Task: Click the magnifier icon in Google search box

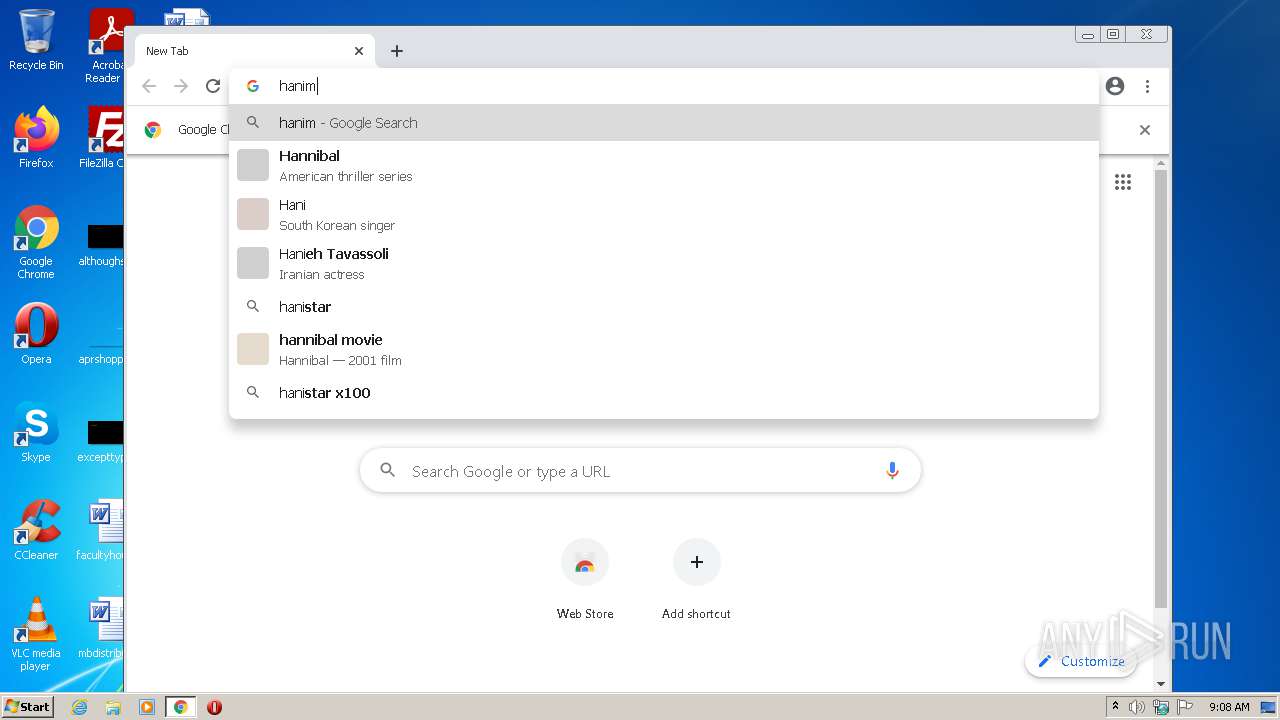Action: tap(388, 471)
